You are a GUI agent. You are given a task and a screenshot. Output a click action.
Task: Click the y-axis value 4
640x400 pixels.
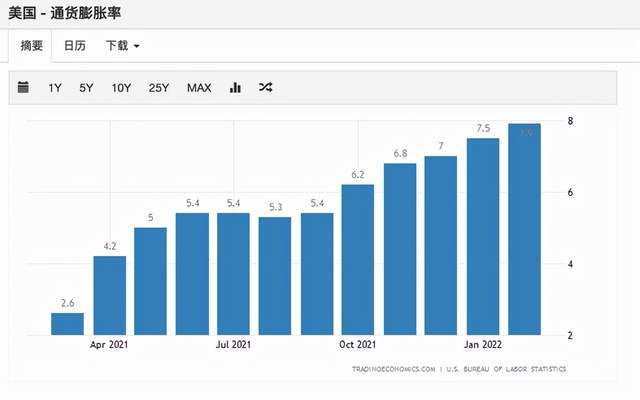pyautogui.click(x=570, y=264)
